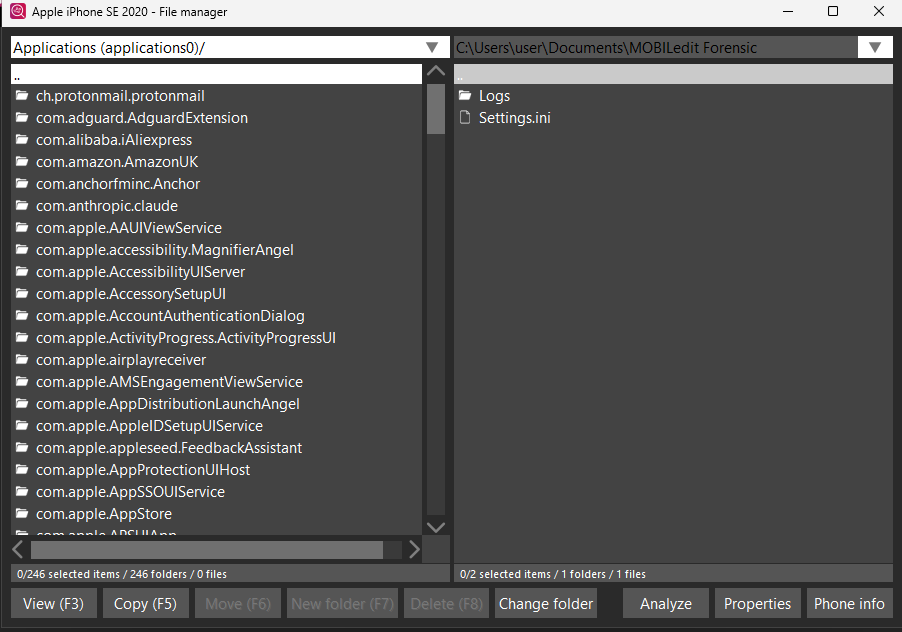Select the Settings.ini file name

[x=515, y=117]
